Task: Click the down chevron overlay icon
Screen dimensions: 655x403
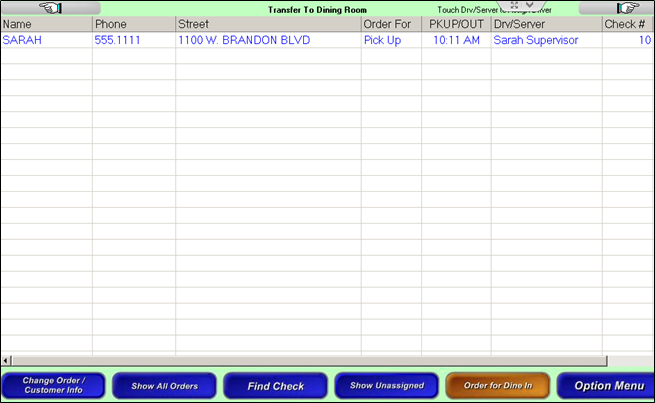Action: click(x=530, y=6)
